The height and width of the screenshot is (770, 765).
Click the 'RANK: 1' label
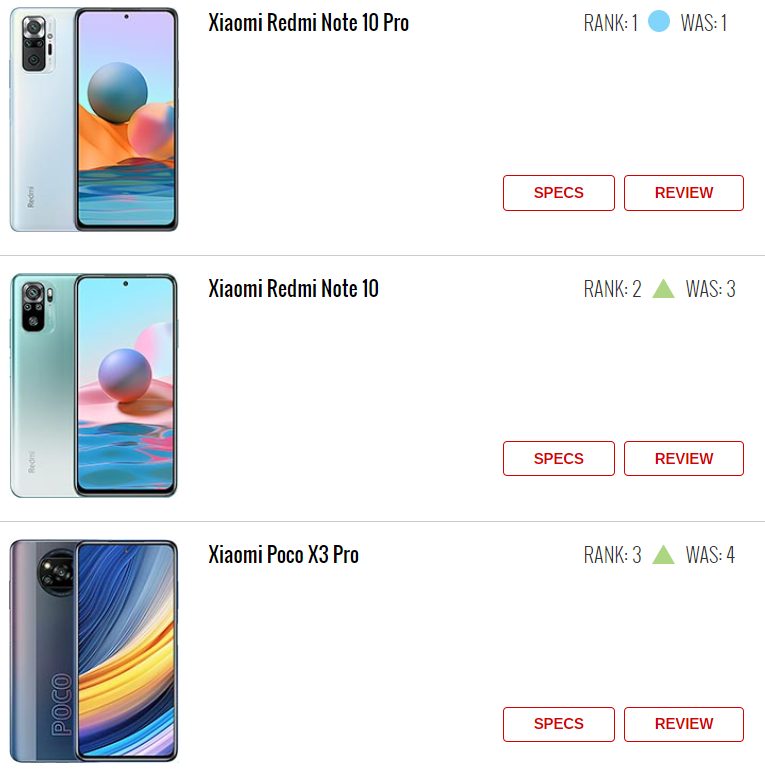point(610,23)
